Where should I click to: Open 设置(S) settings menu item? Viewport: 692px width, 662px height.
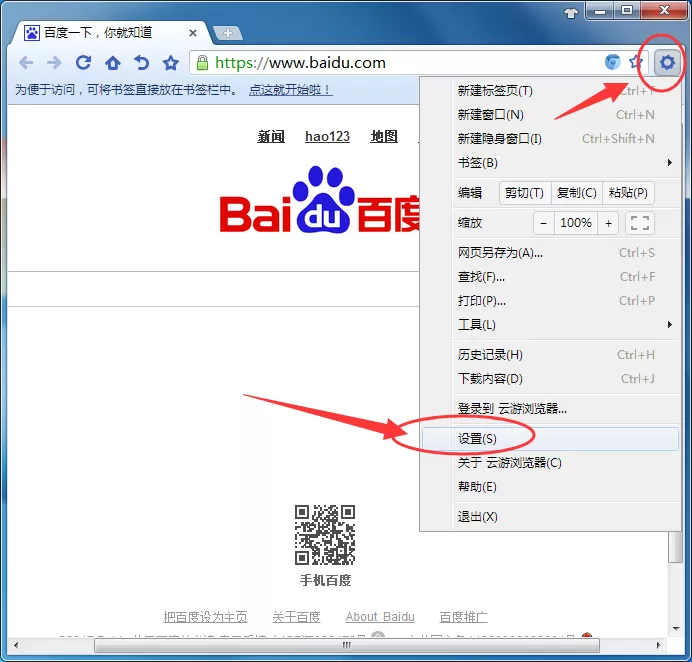tap(550, 439)
